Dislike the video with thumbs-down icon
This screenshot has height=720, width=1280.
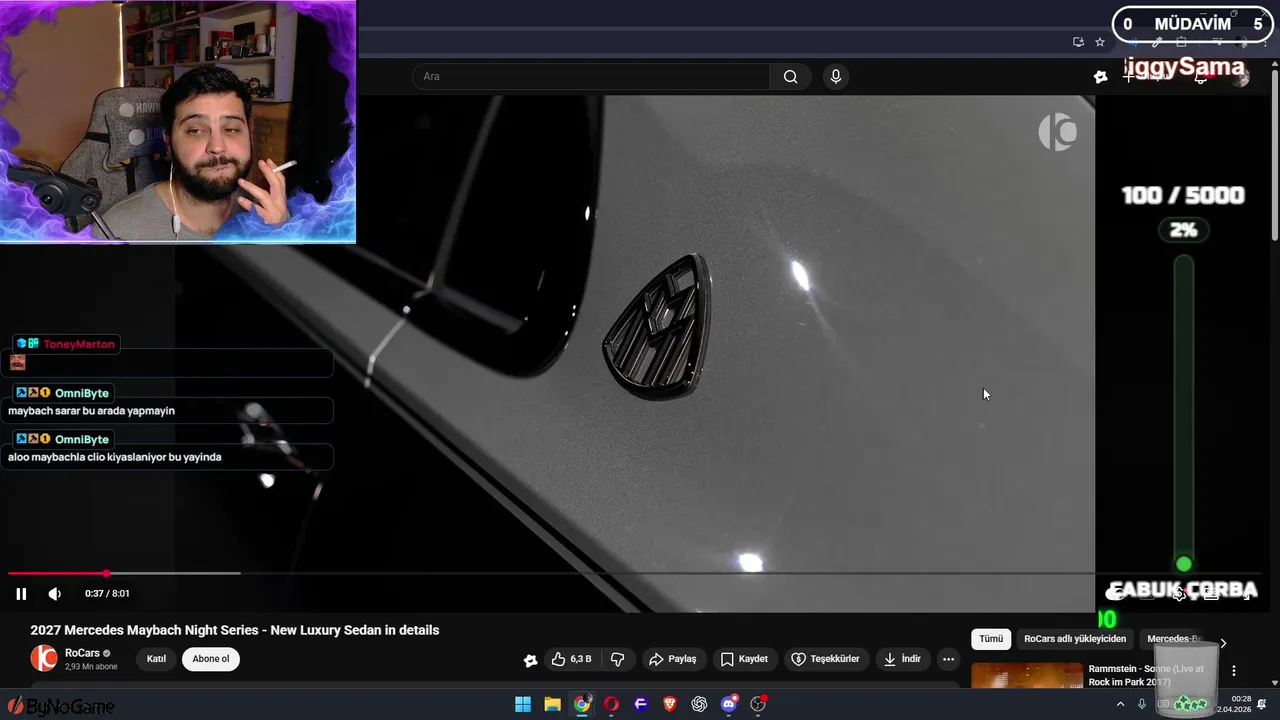pyautogui.click(x=617, y=659)
